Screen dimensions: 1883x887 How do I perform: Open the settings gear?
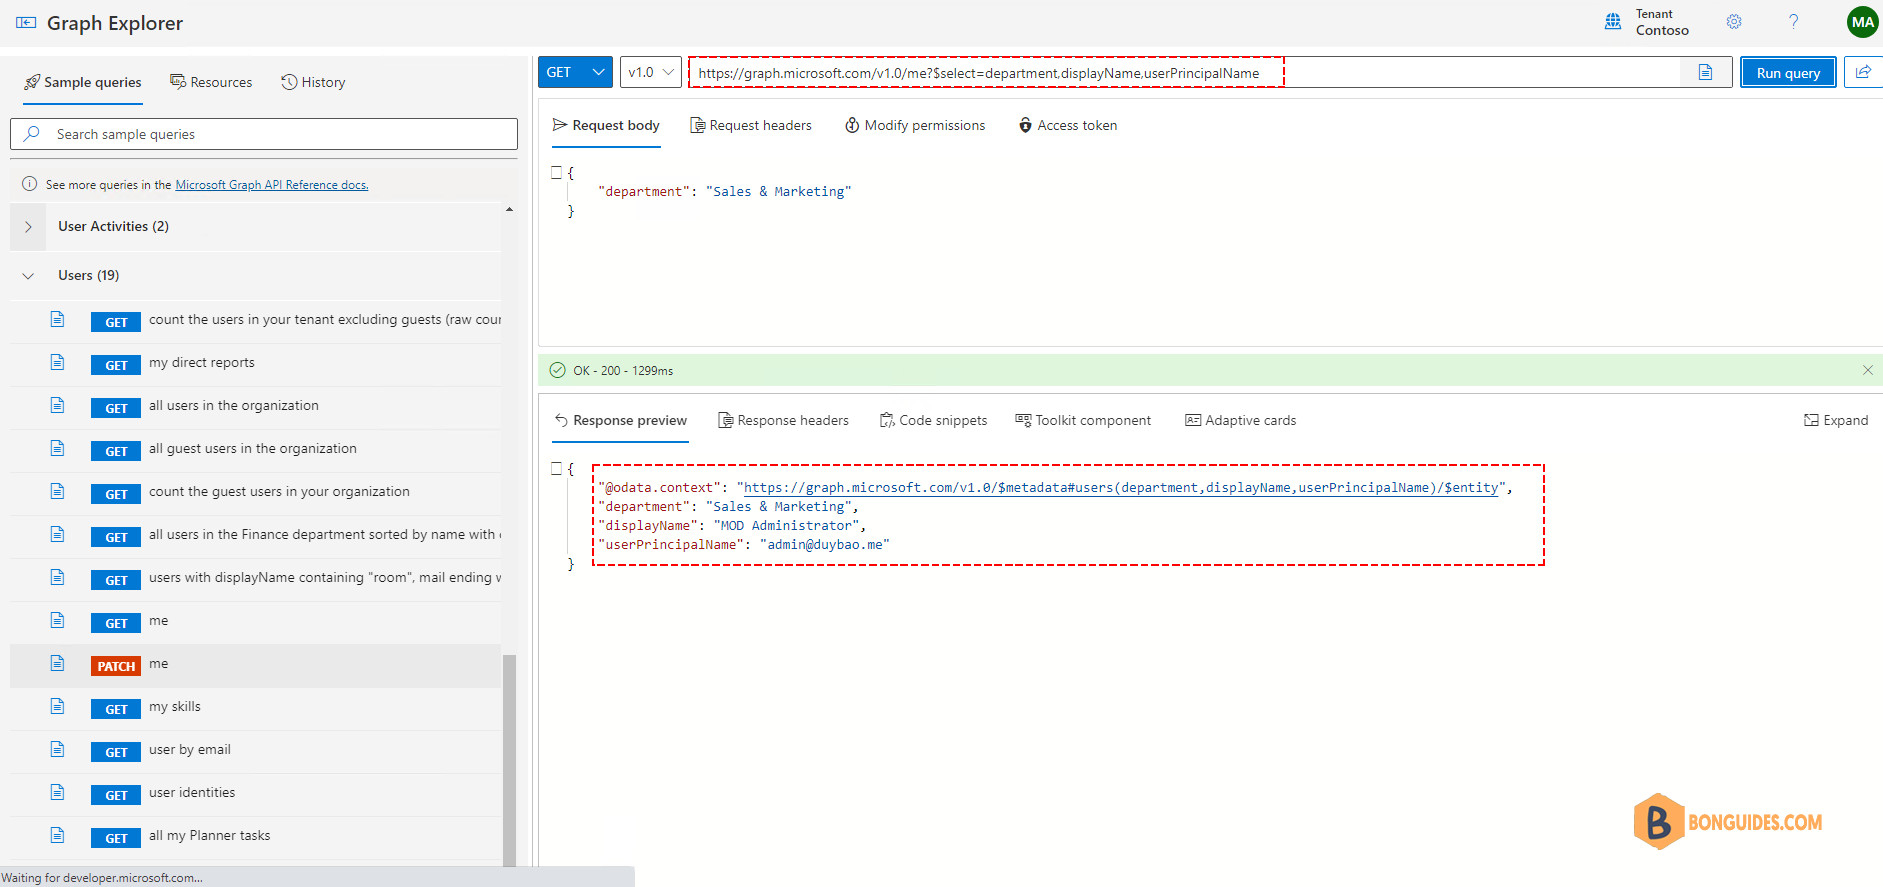coord(1734,22)
